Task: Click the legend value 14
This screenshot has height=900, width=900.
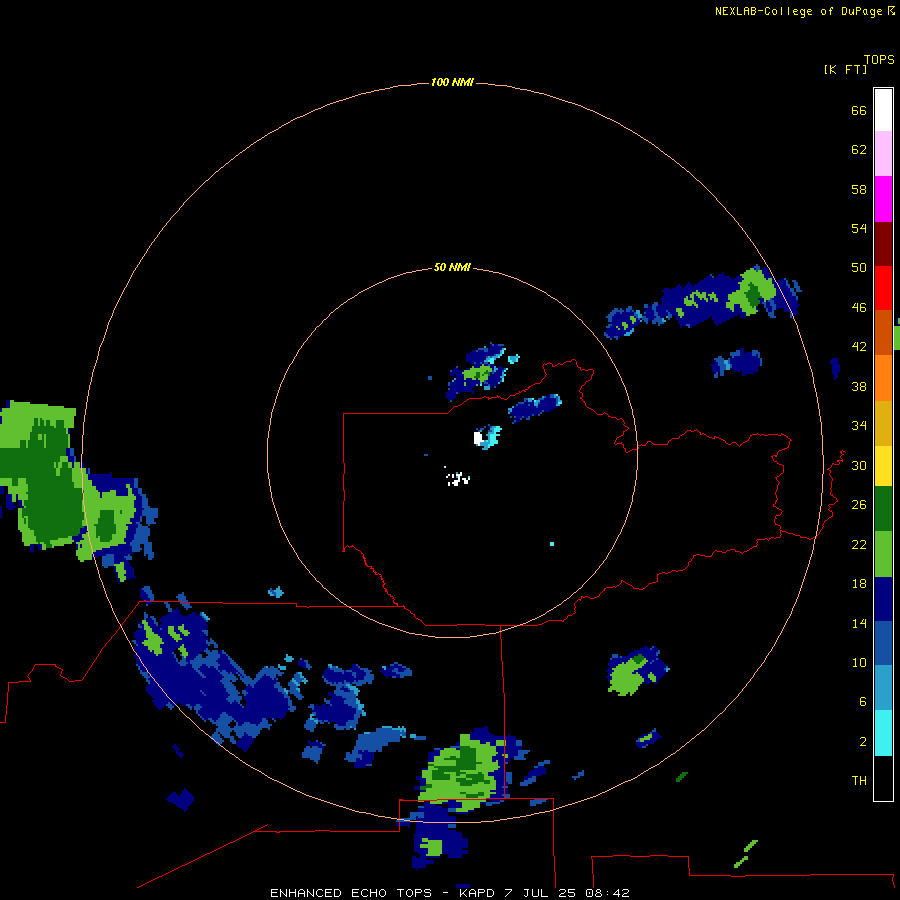Action: tap(859, 623)
